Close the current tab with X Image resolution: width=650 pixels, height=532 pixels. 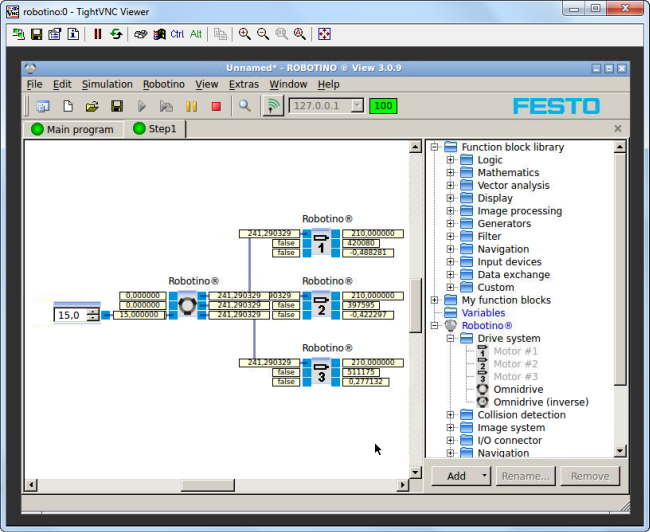tap(618, 129)
